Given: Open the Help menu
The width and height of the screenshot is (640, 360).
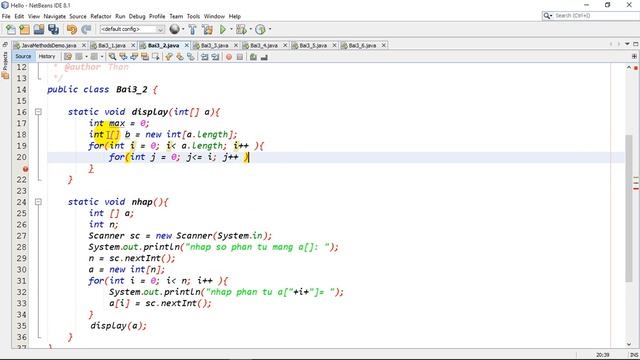Looking at the screenshot, I should click(x=235, y=16).
